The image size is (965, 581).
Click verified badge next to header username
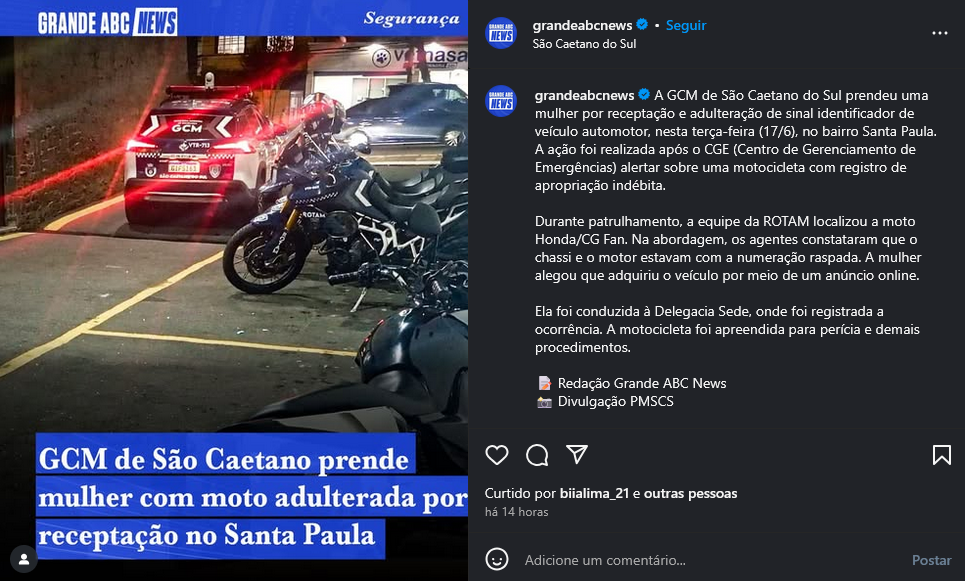coord(642,25)
